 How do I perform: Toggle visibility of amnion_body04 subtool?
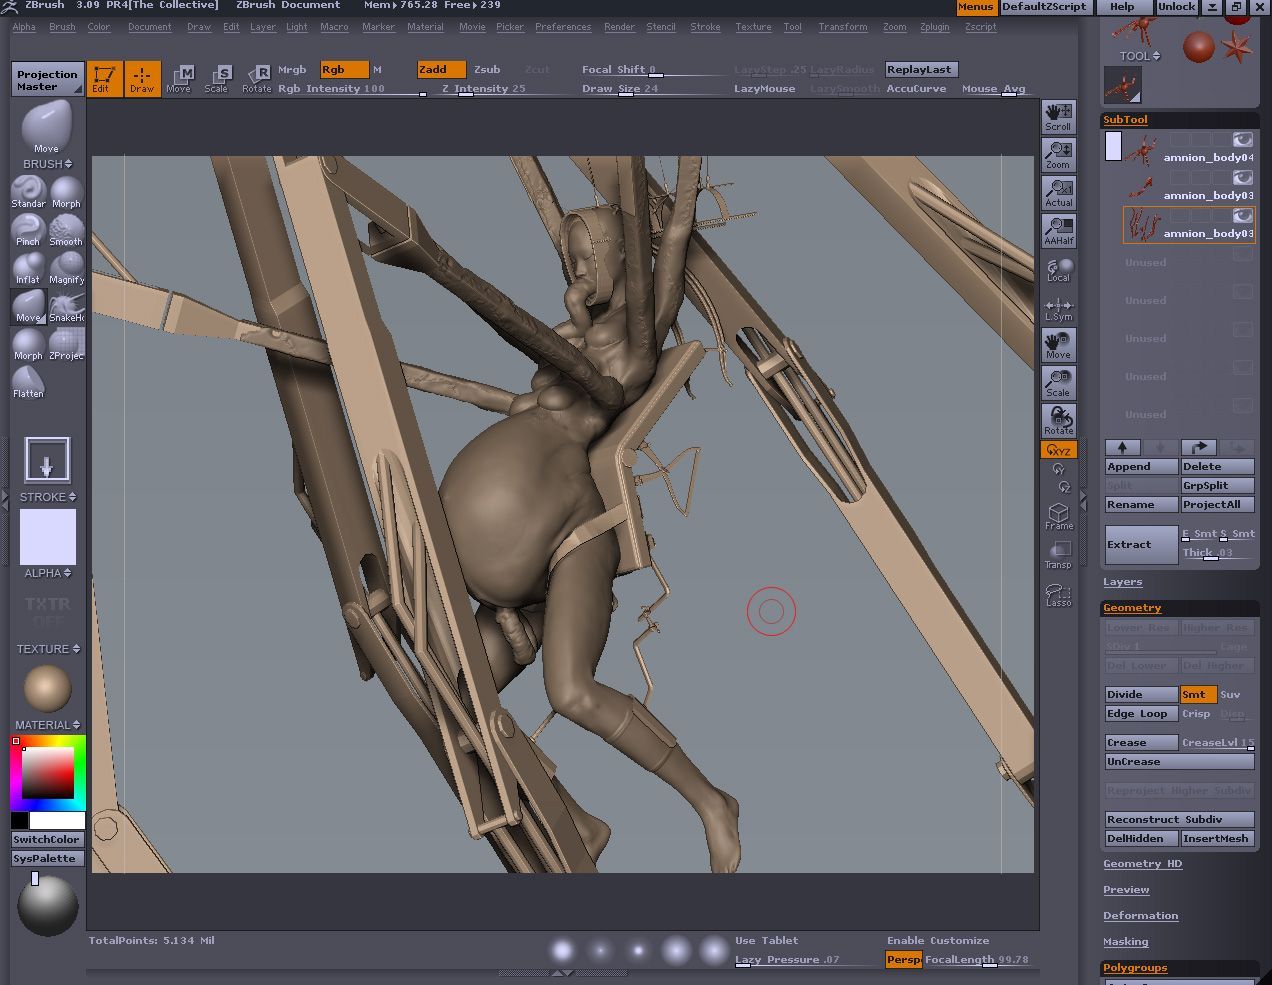[x=1242, y=140]
